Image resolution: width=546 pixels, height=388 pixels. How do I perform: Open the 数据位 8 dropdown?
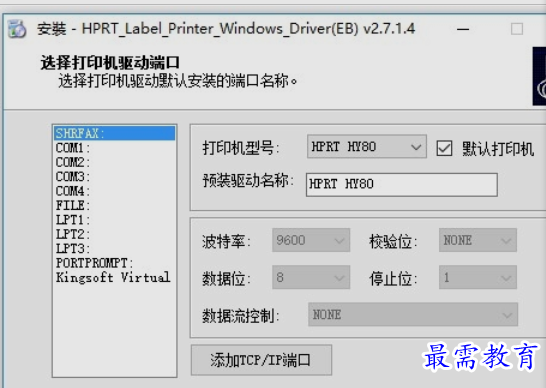pyautogui.click(x=311, y=277)
